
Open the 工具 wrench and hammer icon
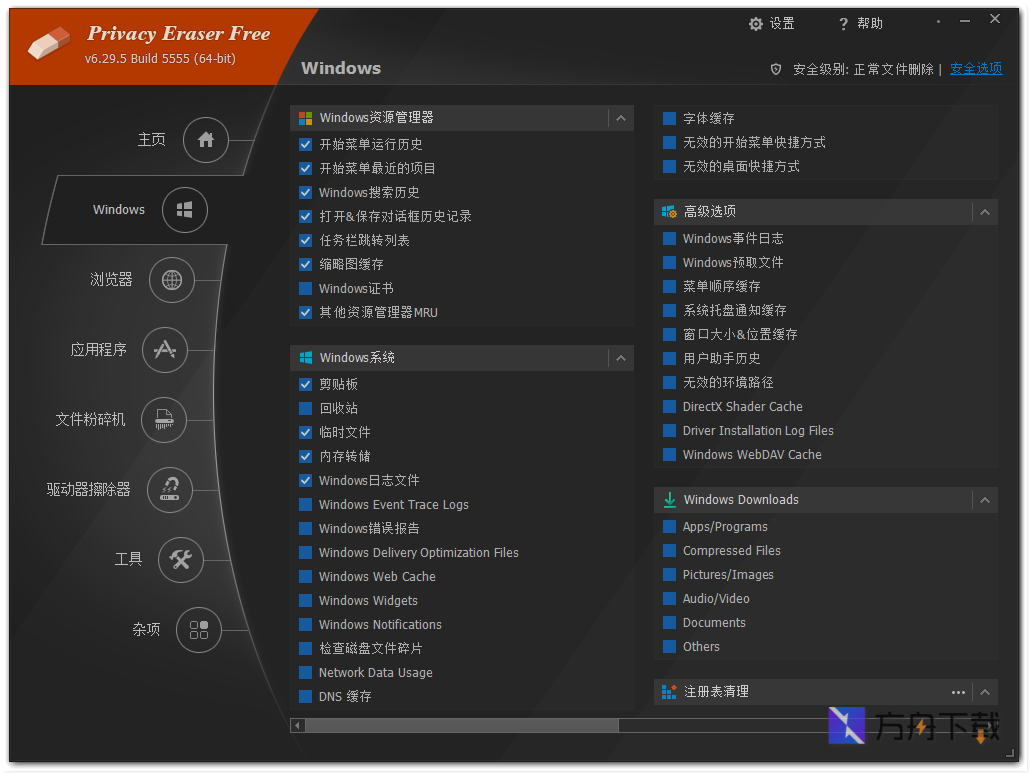pyautogui.click(x=180, y=559)
